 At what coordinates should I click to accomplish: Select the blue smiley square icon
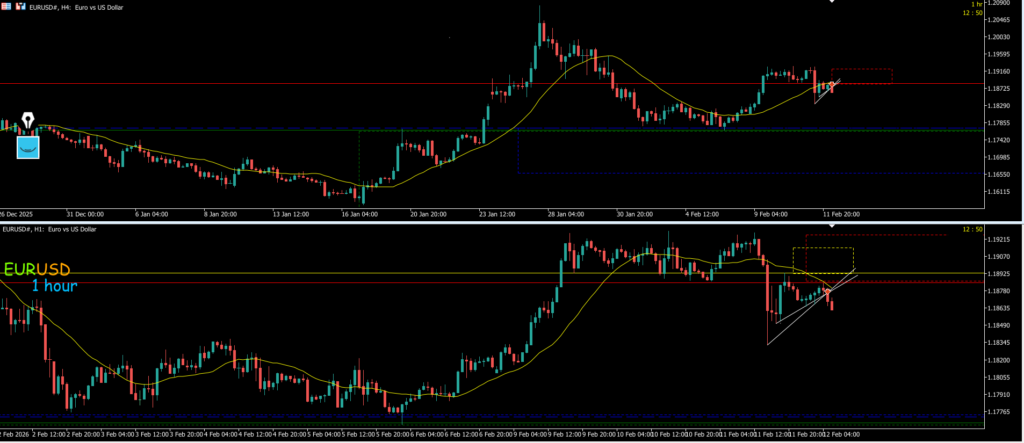point(28,146)
